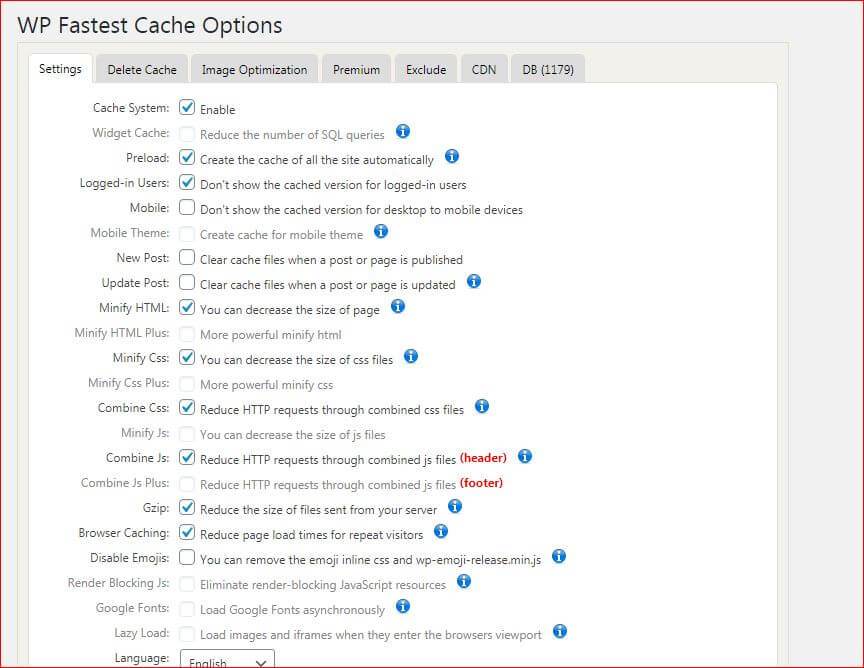Image resolution: width=864 pixels, height=668 pixels.
Task: Toggle Combine Js checkbox
Action: pos(187,457)
